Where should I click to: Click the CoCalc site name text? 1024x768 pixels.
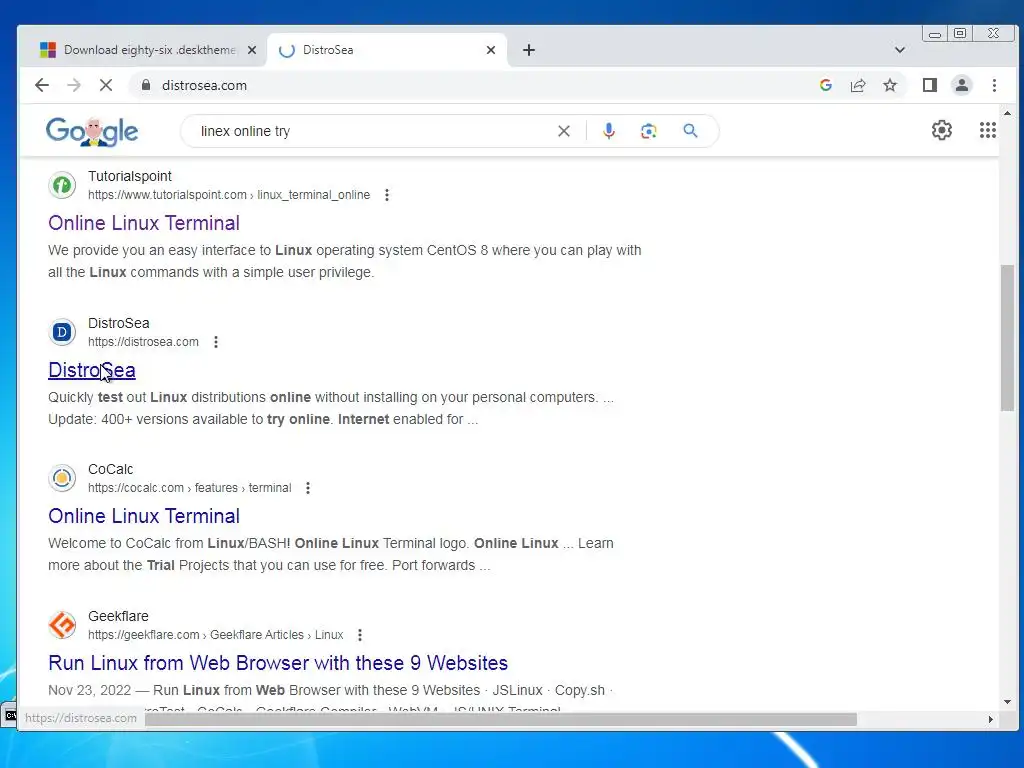tap(110, 470)
